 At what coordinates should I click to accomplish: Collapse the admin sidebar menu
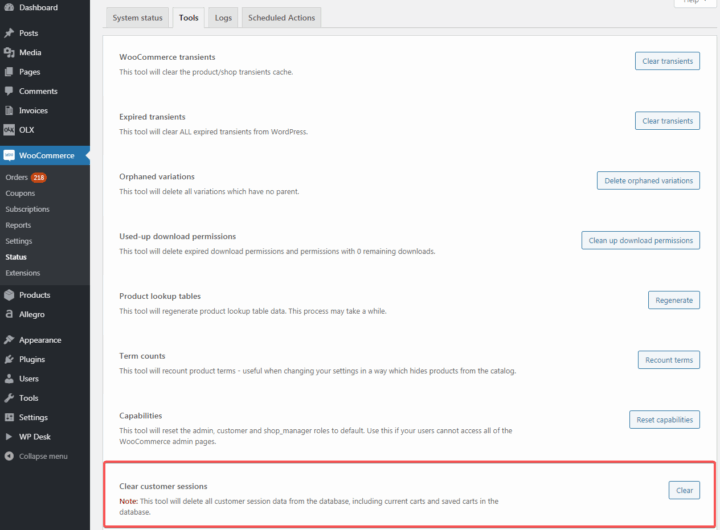9,456
